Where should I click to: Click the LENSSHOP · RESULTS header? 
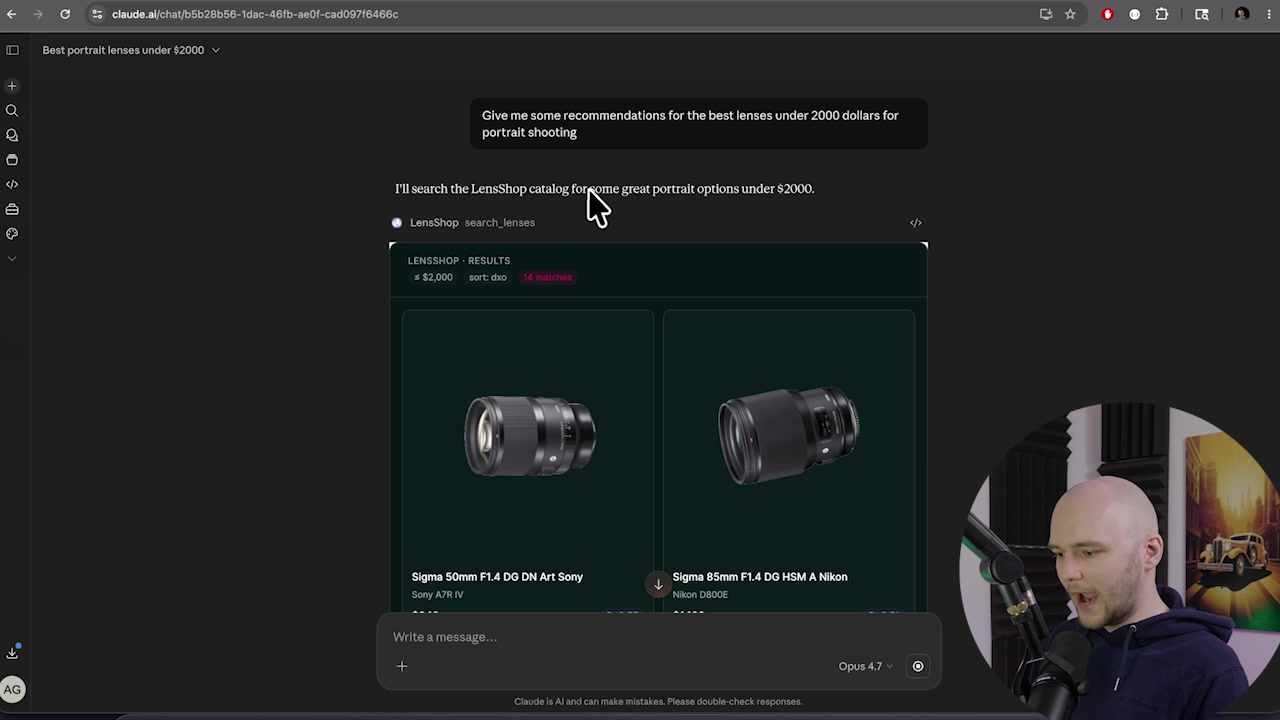[x=459, y=261]
